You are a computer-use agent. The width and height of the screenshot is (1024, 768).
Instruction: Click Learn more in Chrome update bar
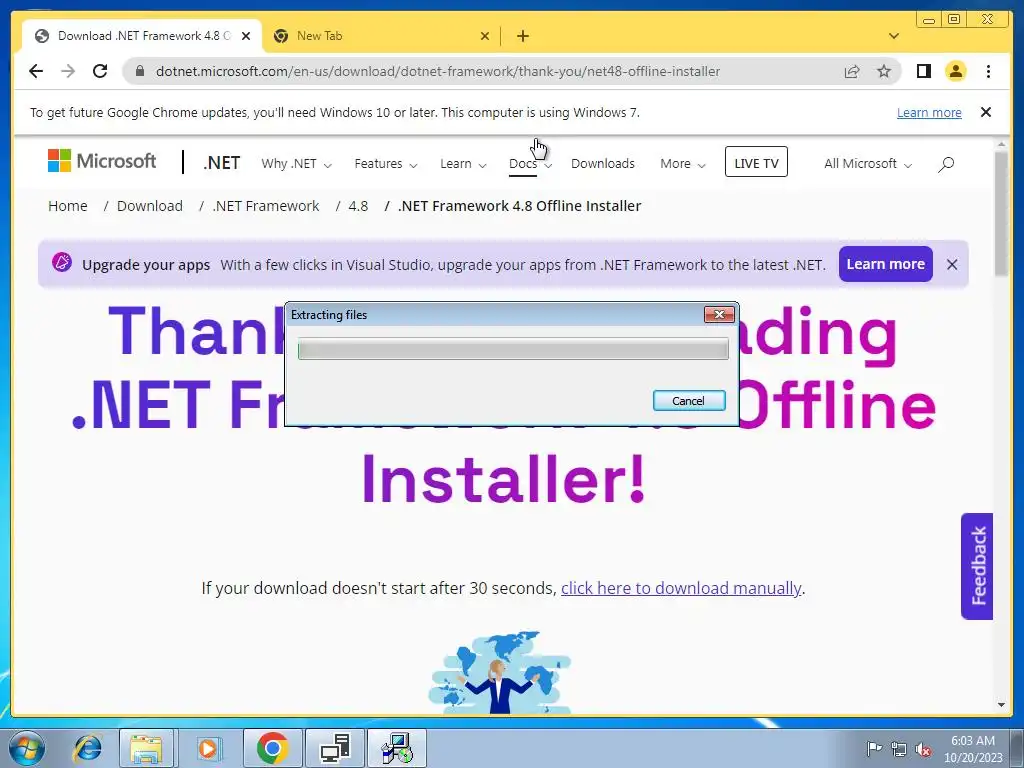tap(929, 112)
